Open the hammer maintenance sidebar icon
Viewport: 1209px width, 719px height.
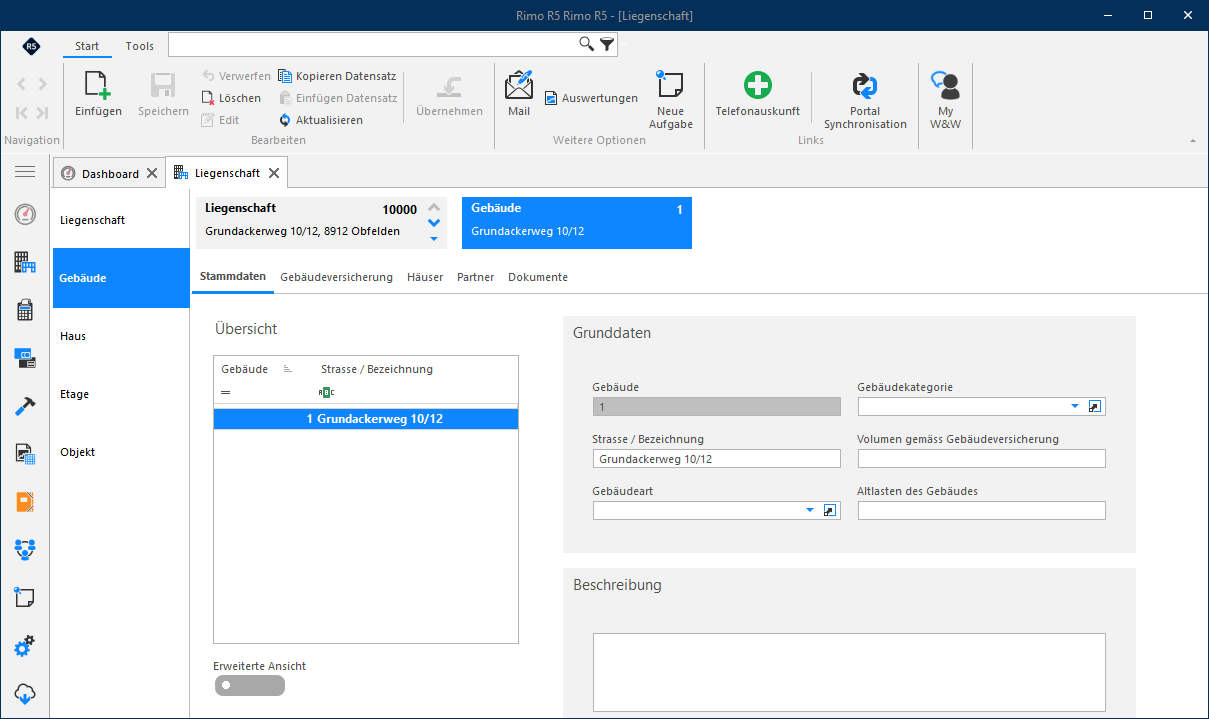[x=25, y=406]
